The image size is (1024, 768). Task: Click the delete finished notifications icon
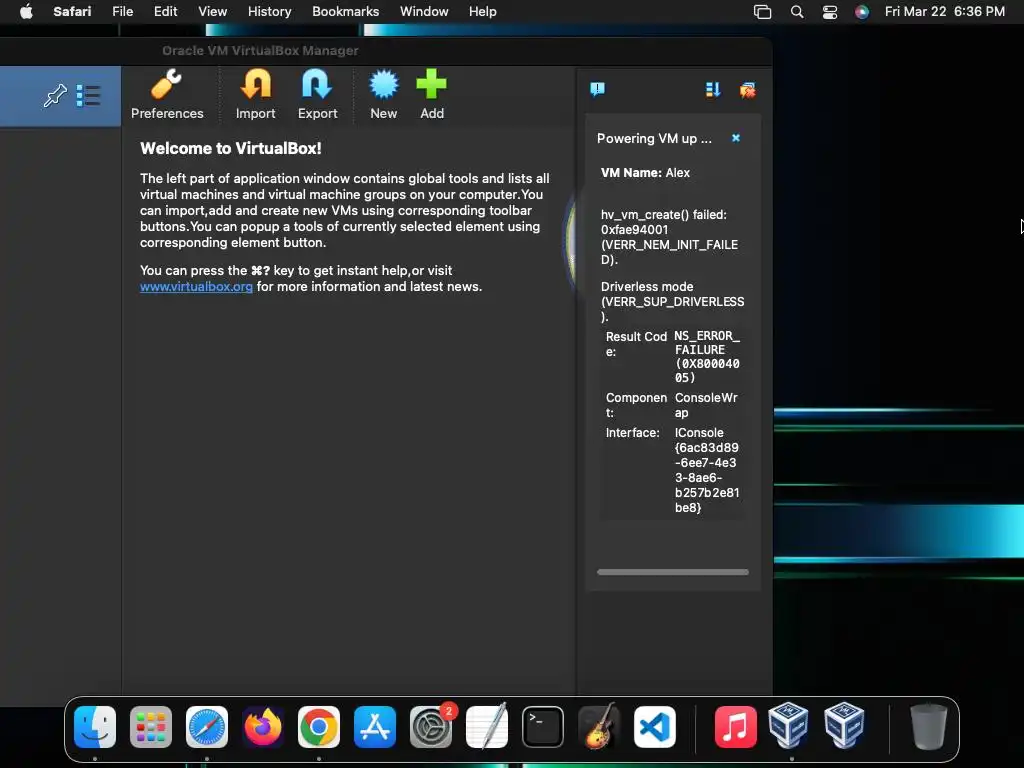[747, 89]
